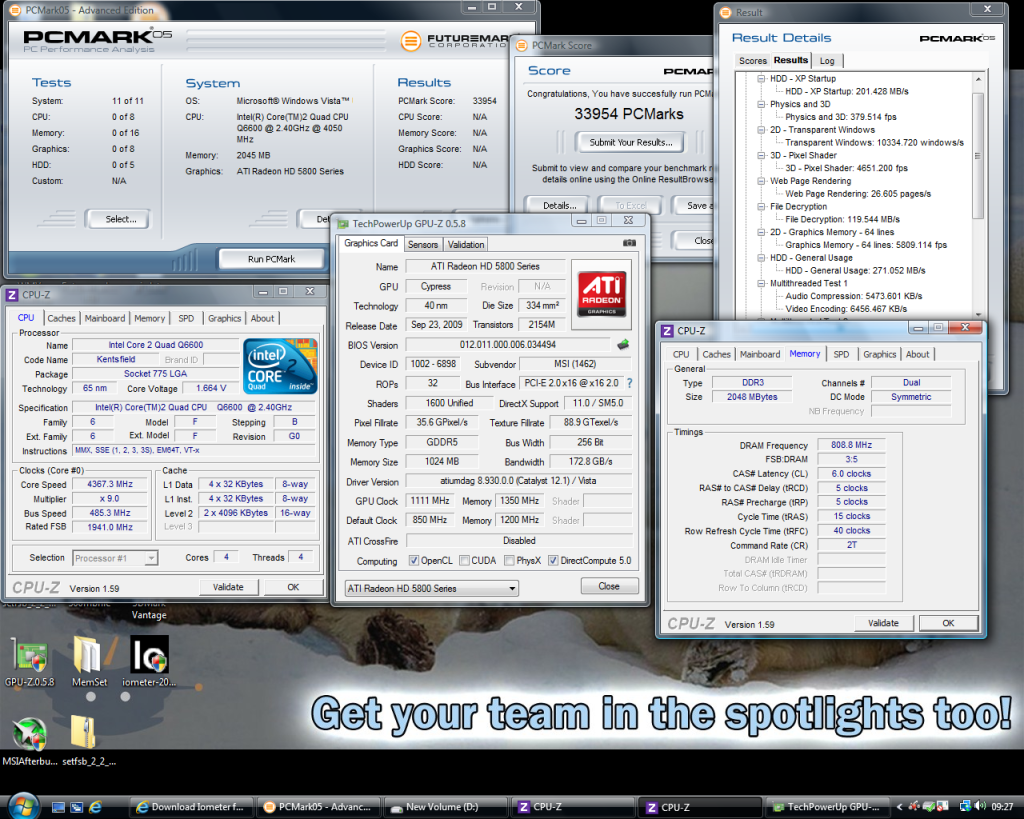This screenshot has width=1024, height=819.
Task: Toggle the OpenCL checkbox
Action: [413, 560]
